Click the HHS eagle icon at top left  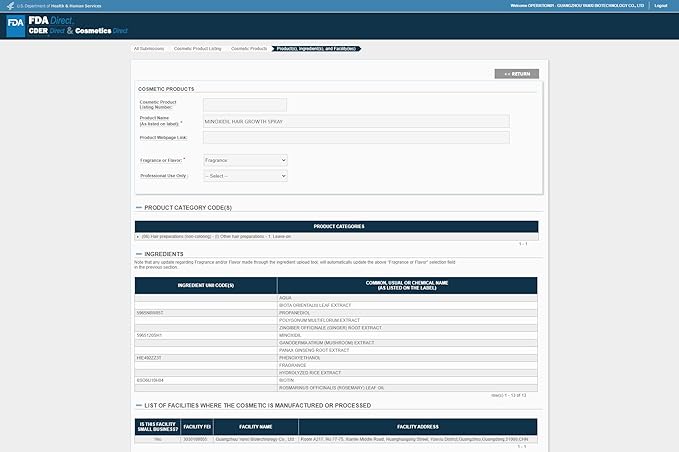click(x=6, y=4)
